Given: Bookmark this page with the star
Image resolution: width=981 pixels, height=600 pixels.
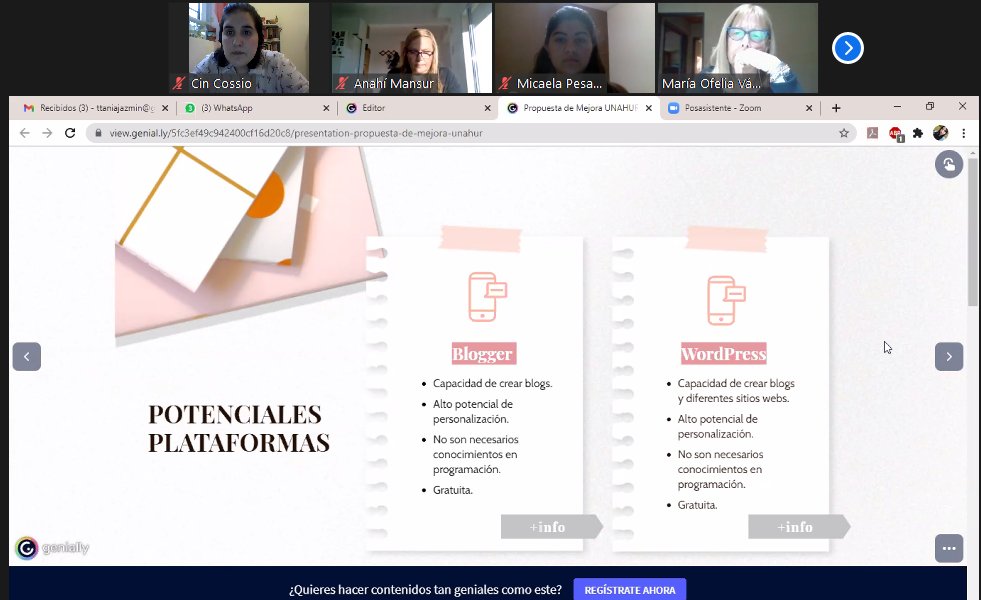Looking at the screenshot, I should (x=844, y=133).
